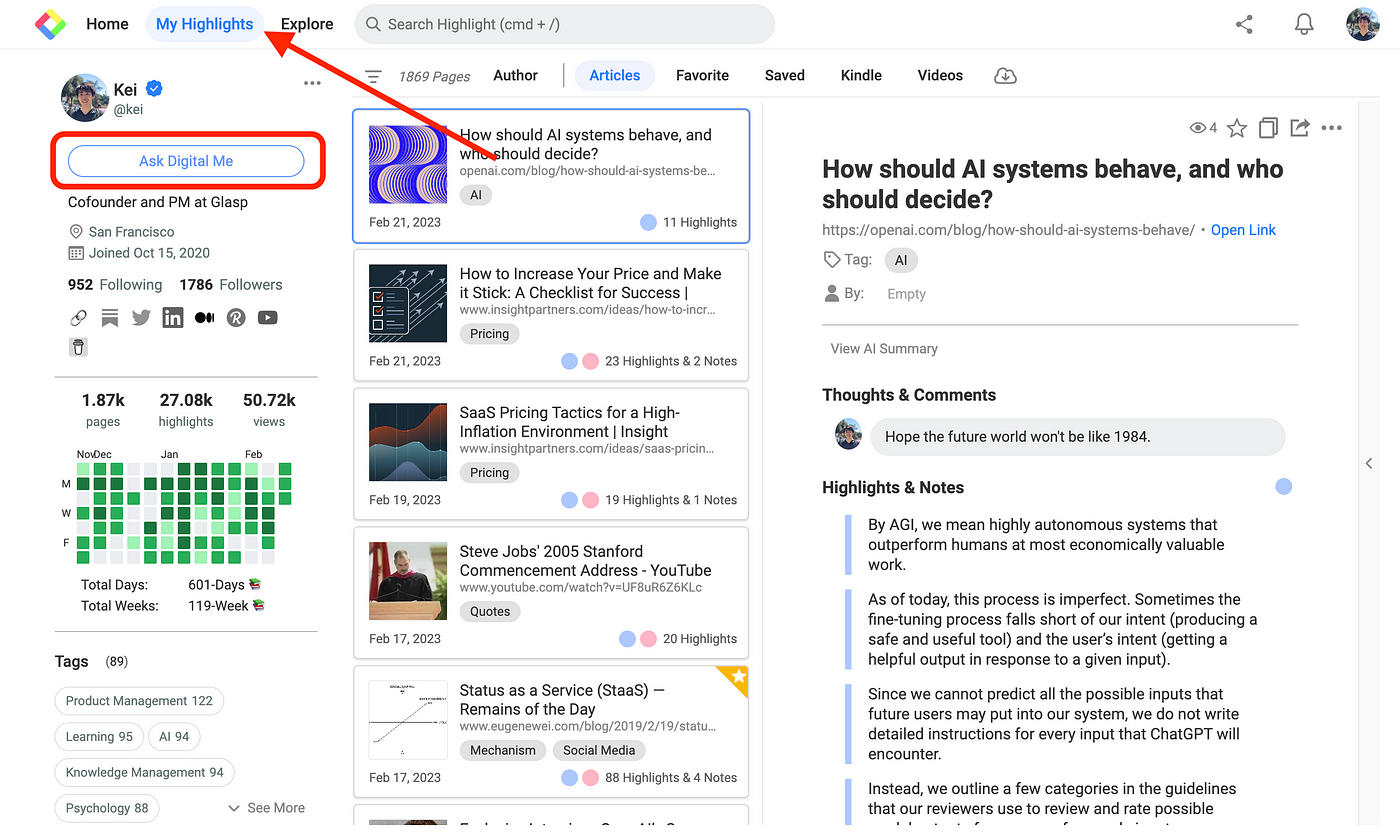
Task: Switch to Author view
Action: pyautogui.click(x=515, y=76)
